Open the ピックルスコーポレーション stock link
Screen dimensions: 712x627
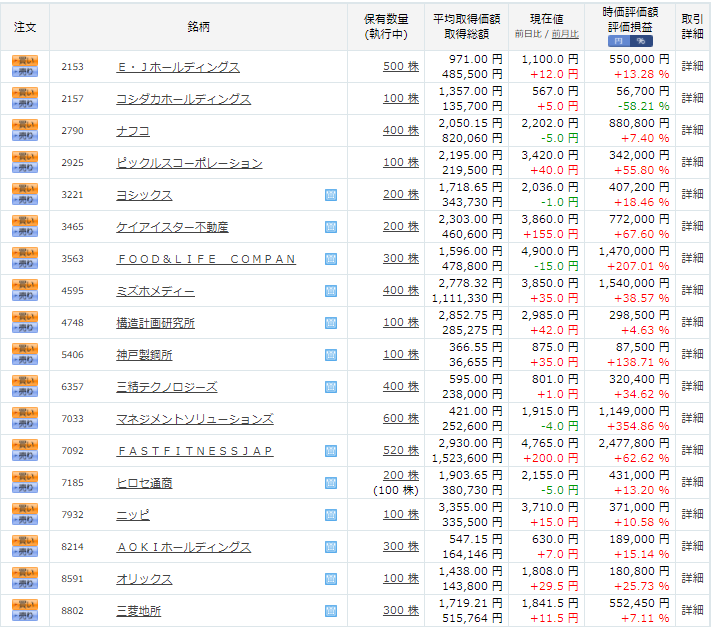[x=189, y=163]
